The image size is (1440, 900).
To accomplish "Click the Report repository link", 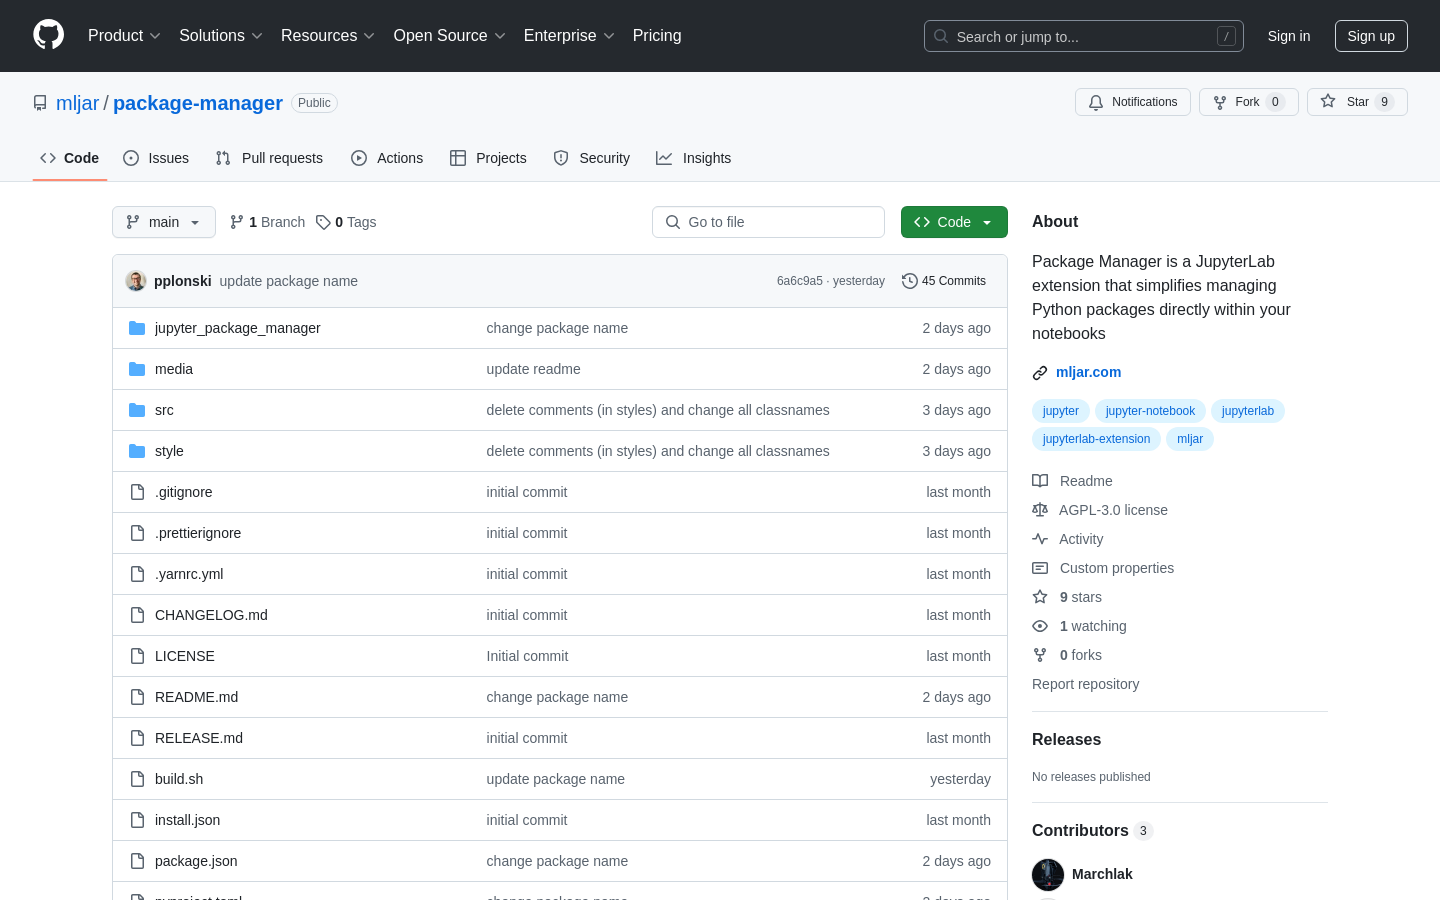I will (x=1085, y=684).
